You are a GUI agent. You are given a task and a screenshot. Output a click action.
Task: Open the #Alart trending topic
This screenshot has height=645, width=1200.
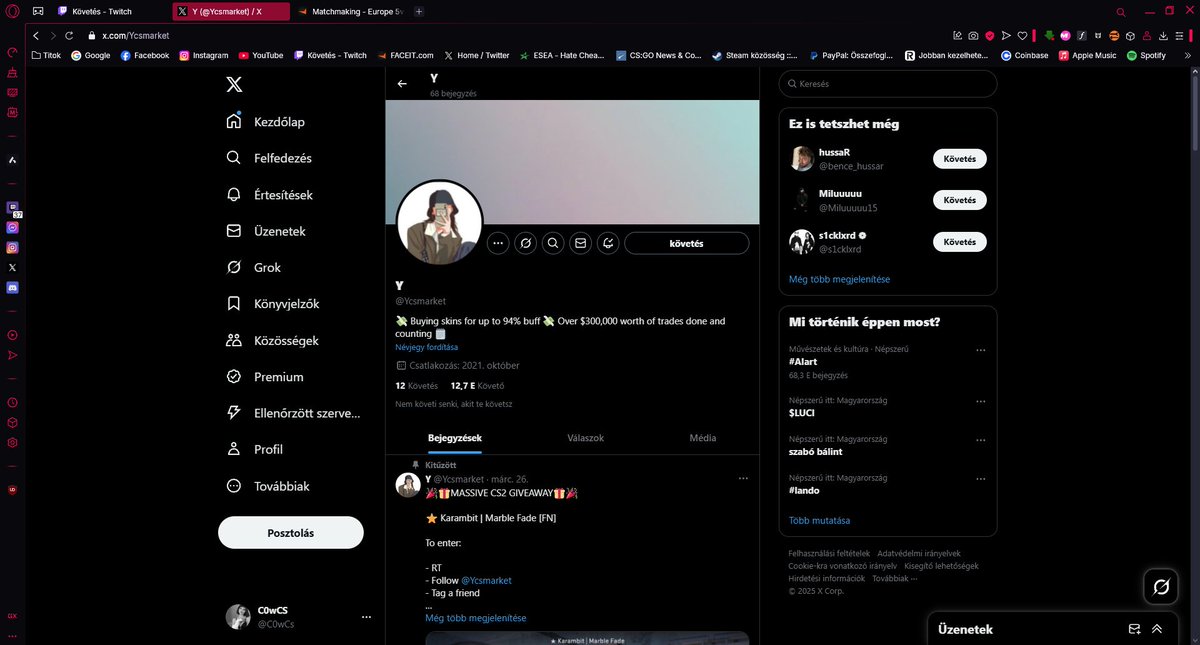tap(804, 361)
